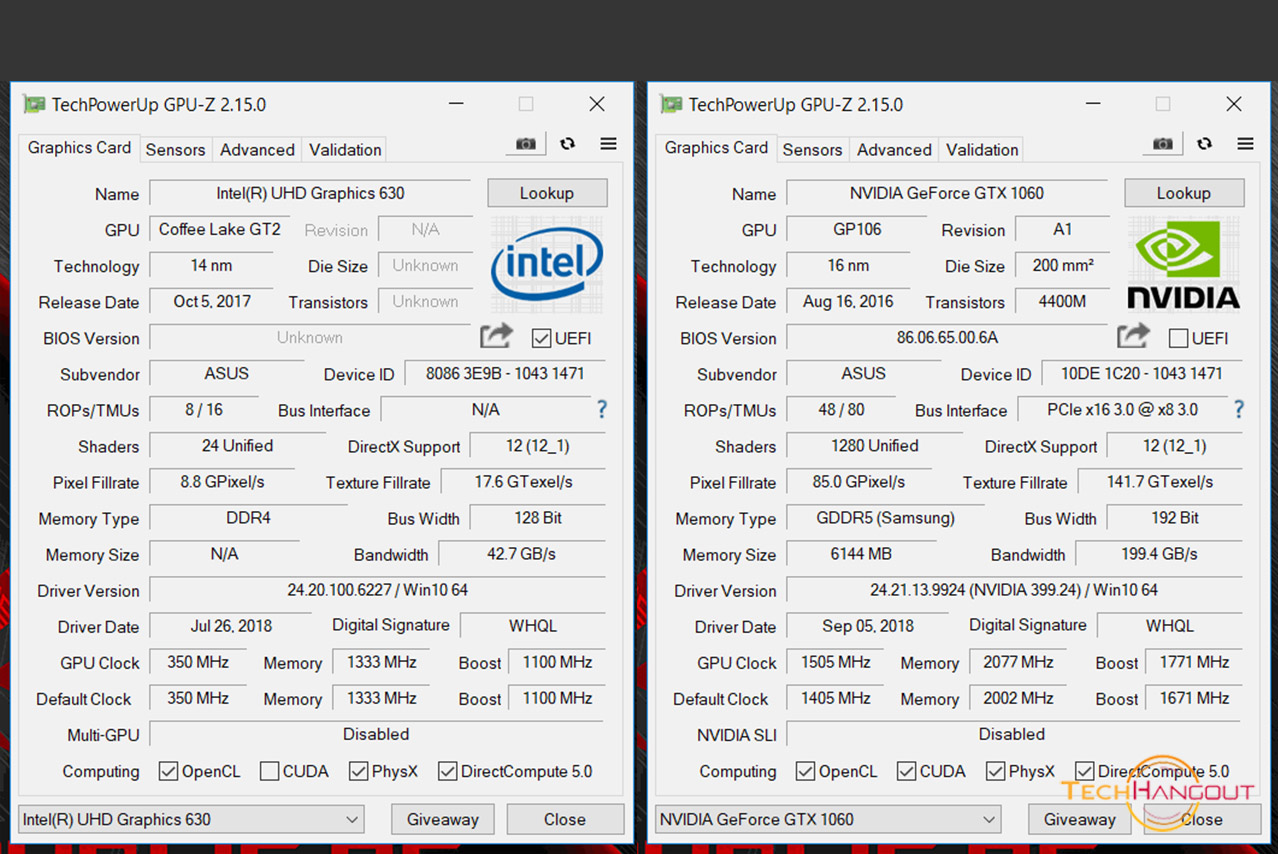Click the BIOS share/export icon in Intel window
The image size is (1278, 854).
pos(496,337)
